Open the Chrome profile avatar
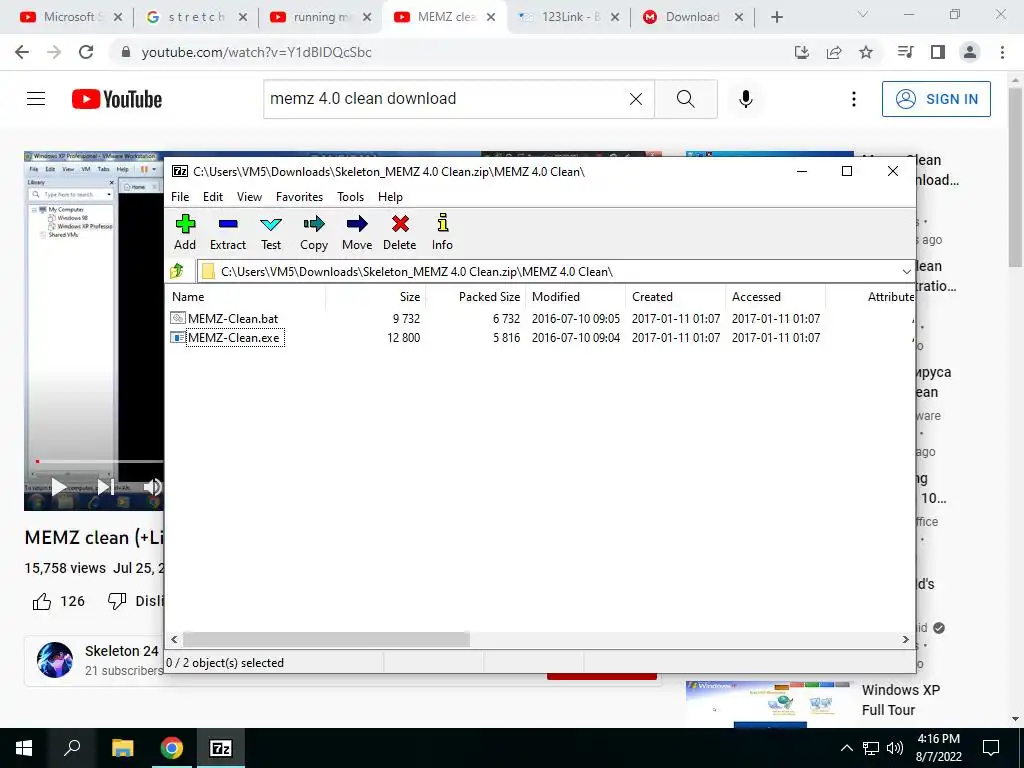This screenshot has height=768, width=1024. (970, 52)
